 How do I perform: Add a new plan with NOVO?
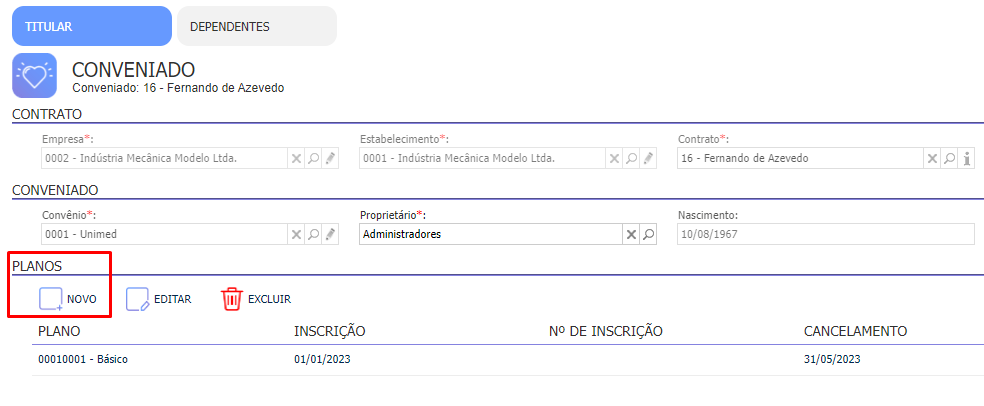[x=67, y=299]
